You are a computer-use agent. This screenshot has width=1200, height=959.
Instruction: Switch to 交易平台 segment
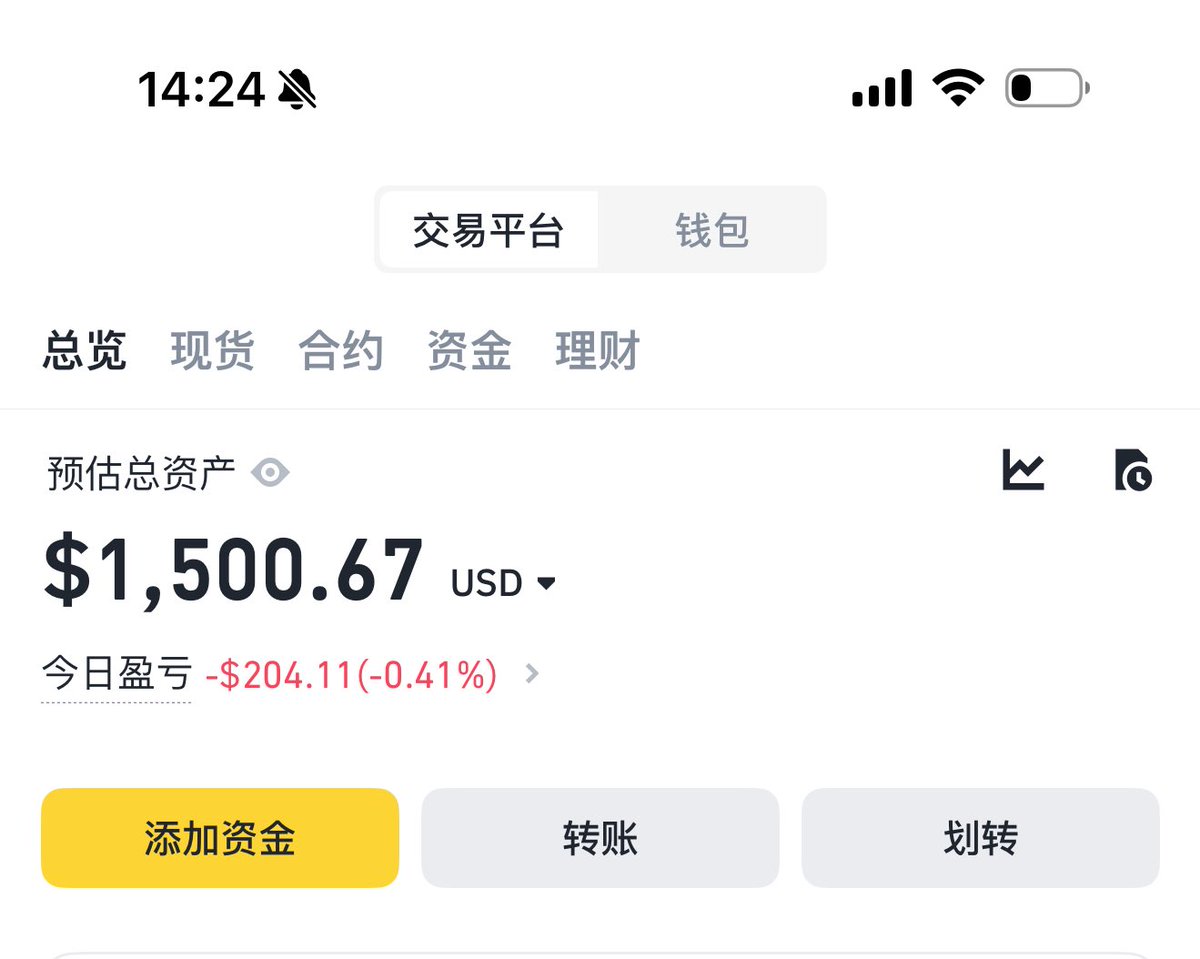pyautogui.click(x=489, y=230)
